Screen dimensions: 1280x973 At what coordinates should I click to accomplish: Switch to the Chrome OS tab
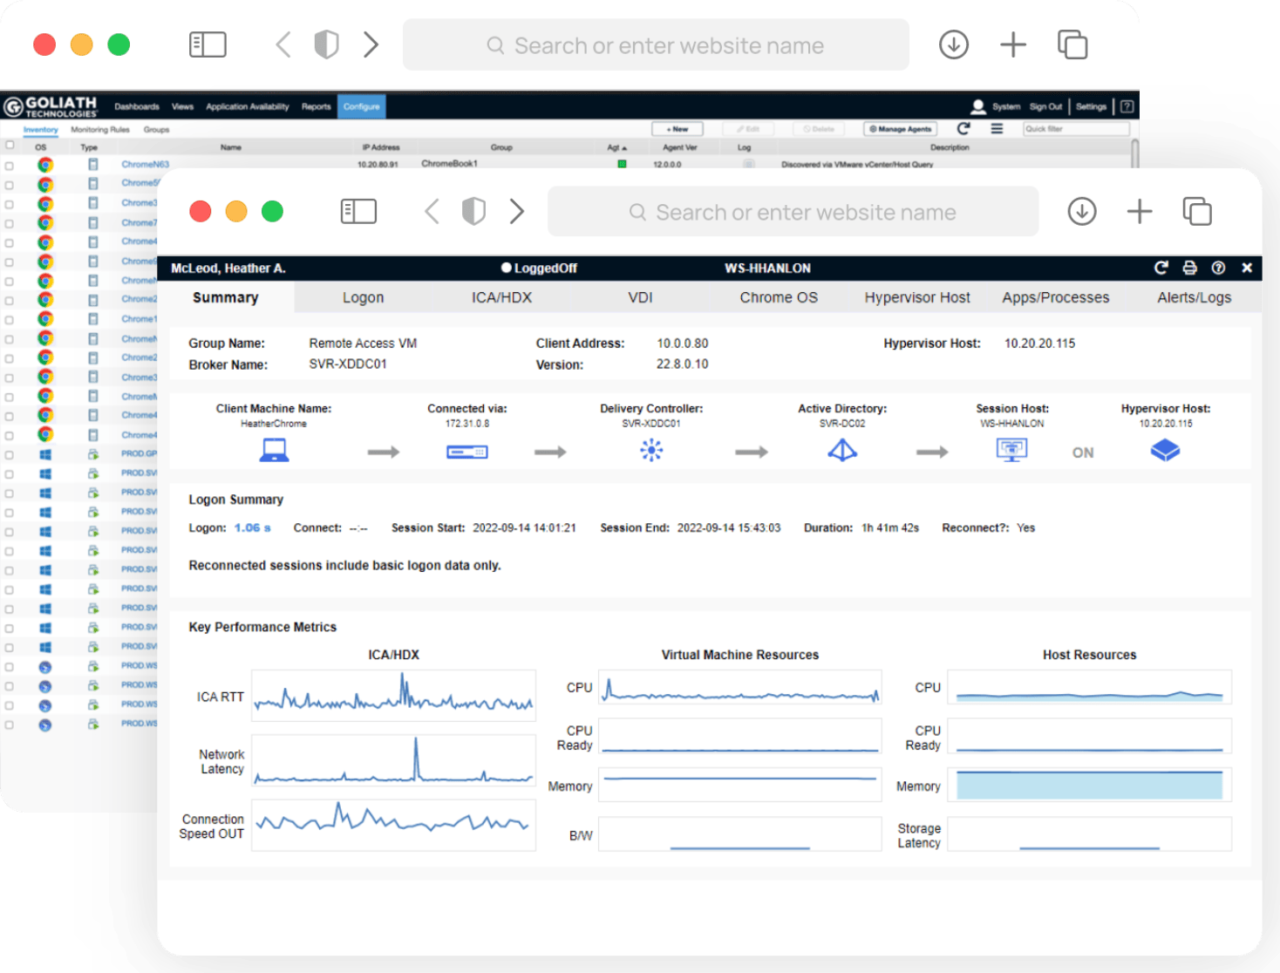pyautogui.click(x=778, y=297)
